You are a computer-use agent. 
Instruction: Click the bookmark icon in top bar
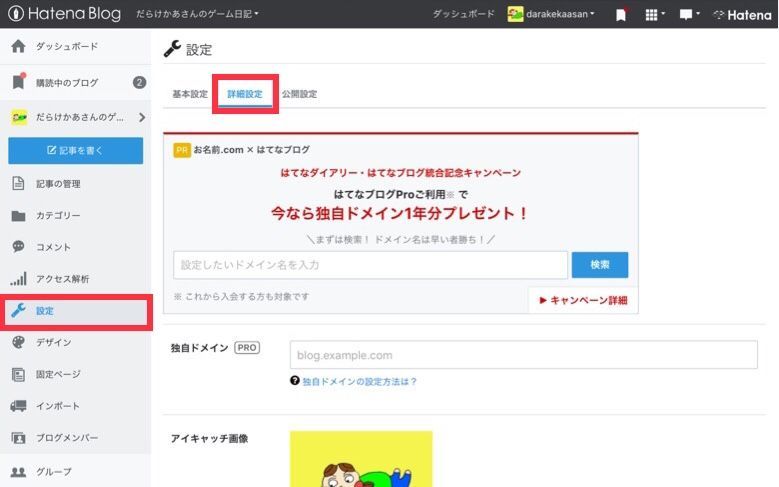(621, 15)
